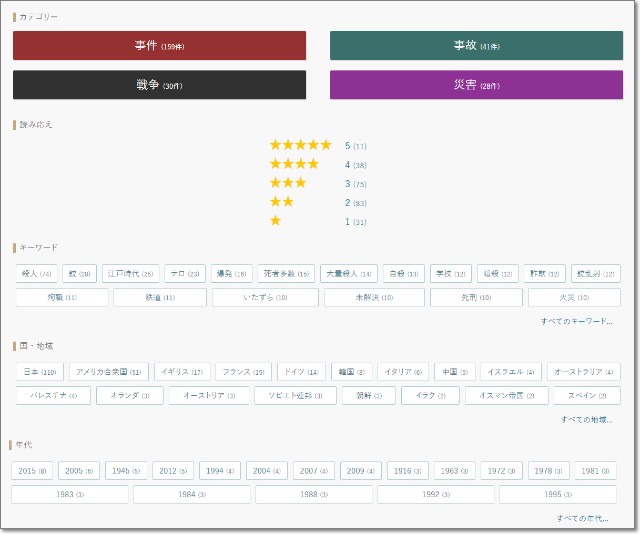Viewport: 640px width, 534px height.
Task: Open the black 戦争 category
Action: coord(159,85)
